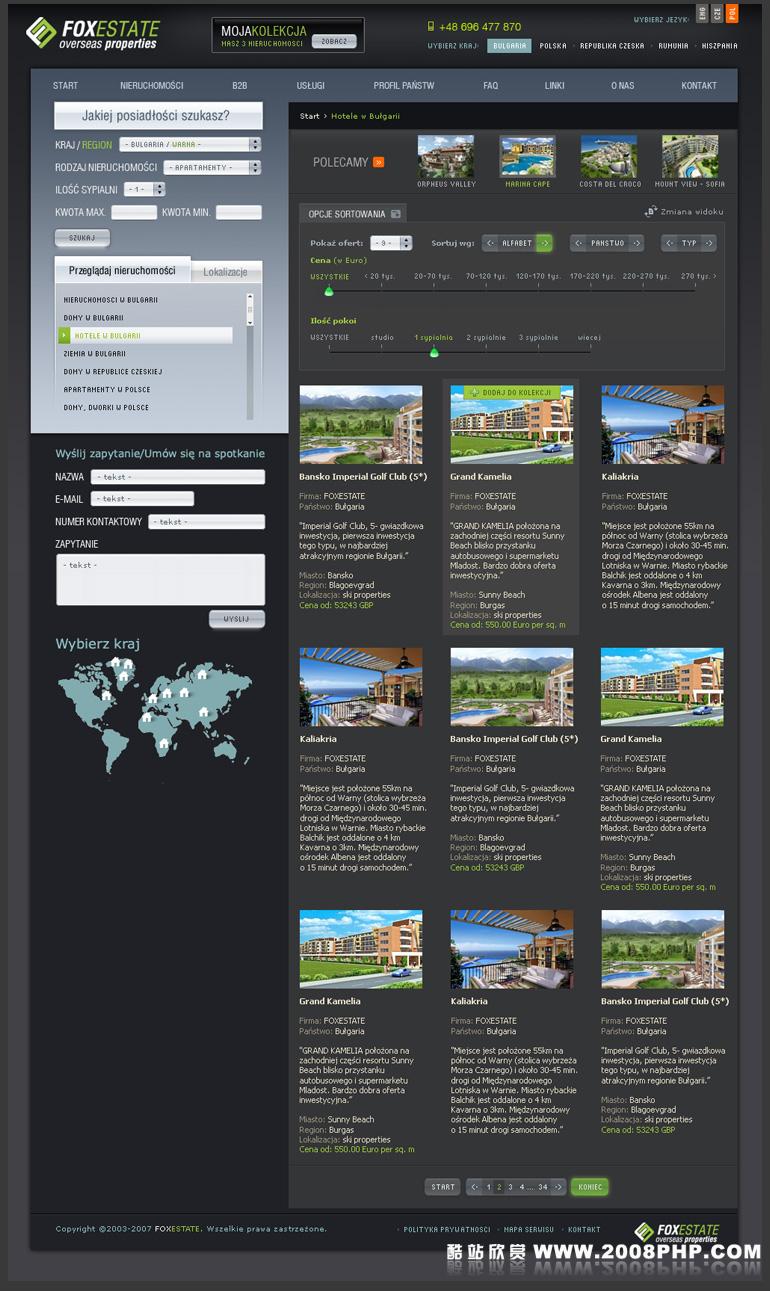This screenshot has height=1291, width=770.
Task: Click the Marina Cape recommended thumbnail
Action: tap(527, 157)
